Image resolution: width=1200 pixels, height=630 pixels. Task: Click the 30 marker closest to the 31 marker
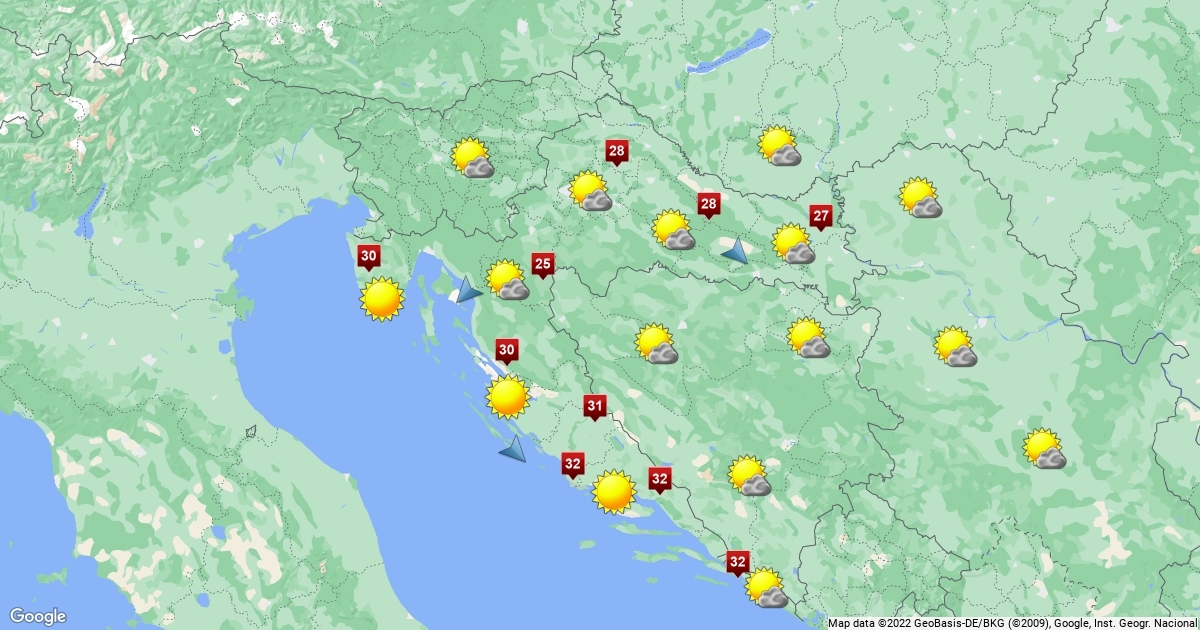pyautogui.click(x=507, y=351)
